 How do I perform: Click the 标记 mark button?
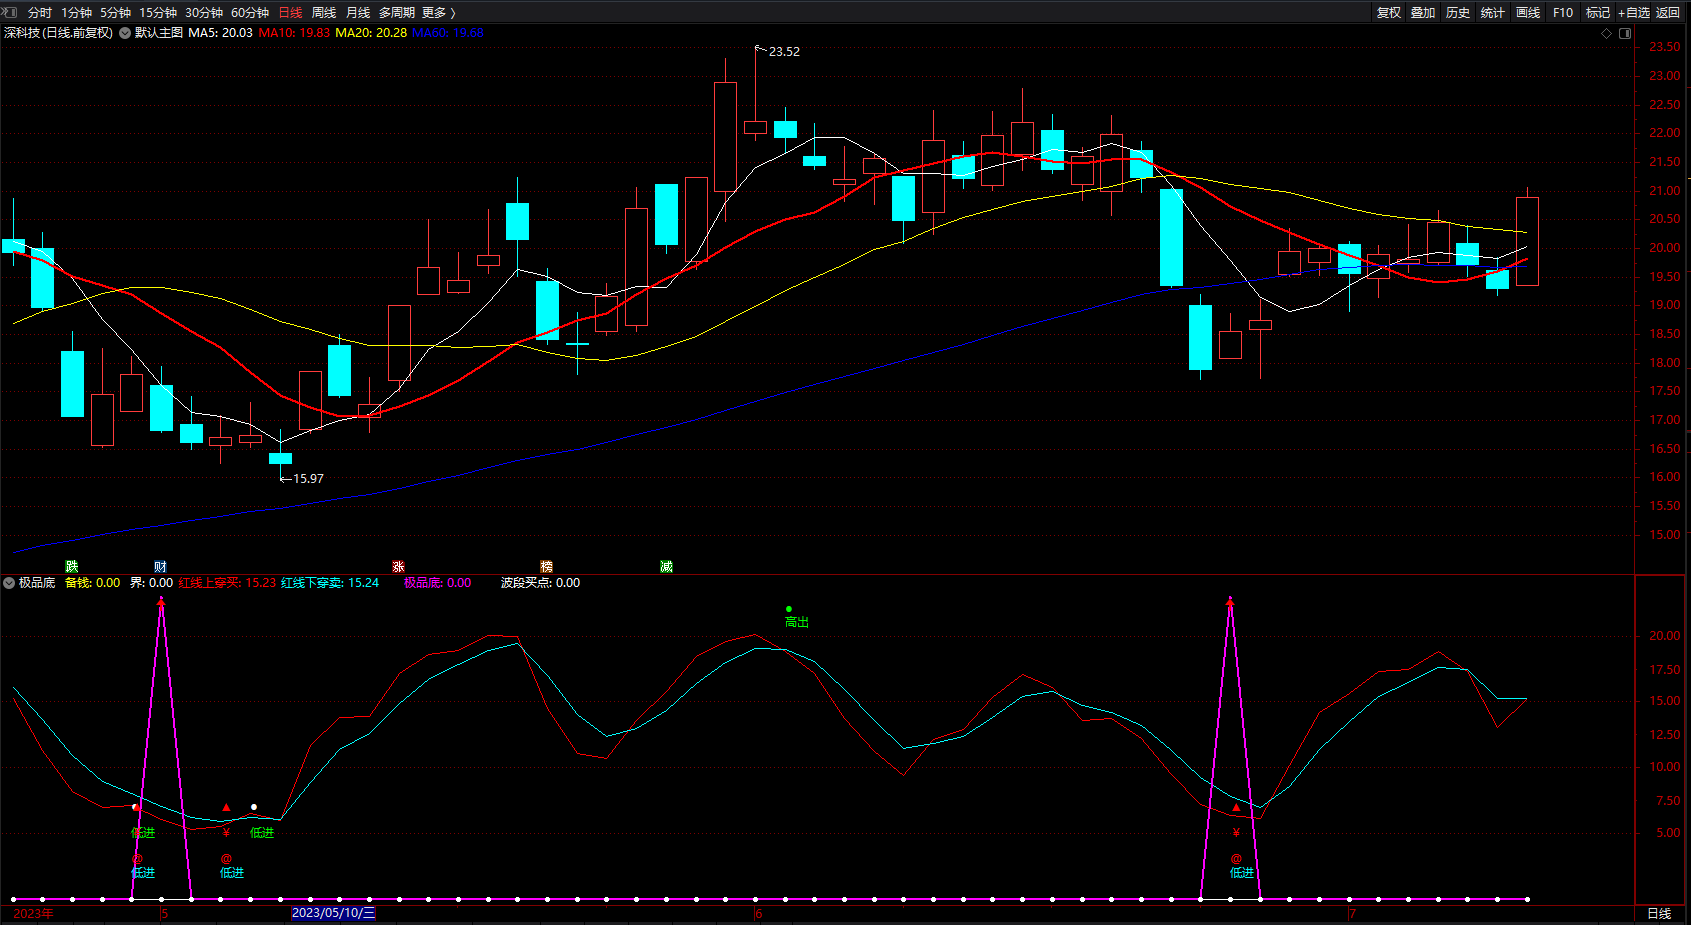[1598, 13]
